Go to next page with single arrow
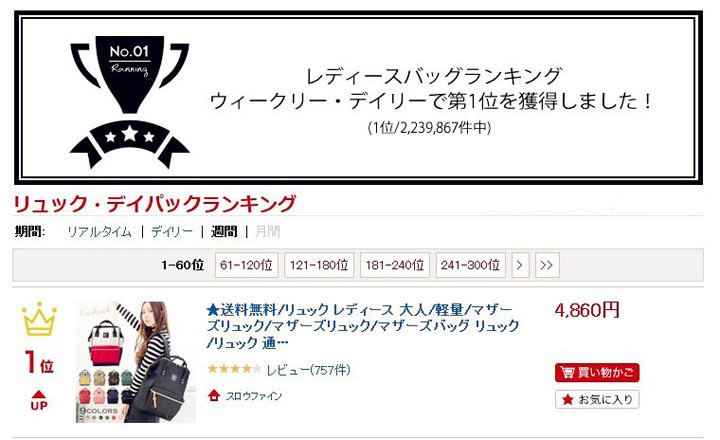The image size is (720, 440). click(520, 265)
